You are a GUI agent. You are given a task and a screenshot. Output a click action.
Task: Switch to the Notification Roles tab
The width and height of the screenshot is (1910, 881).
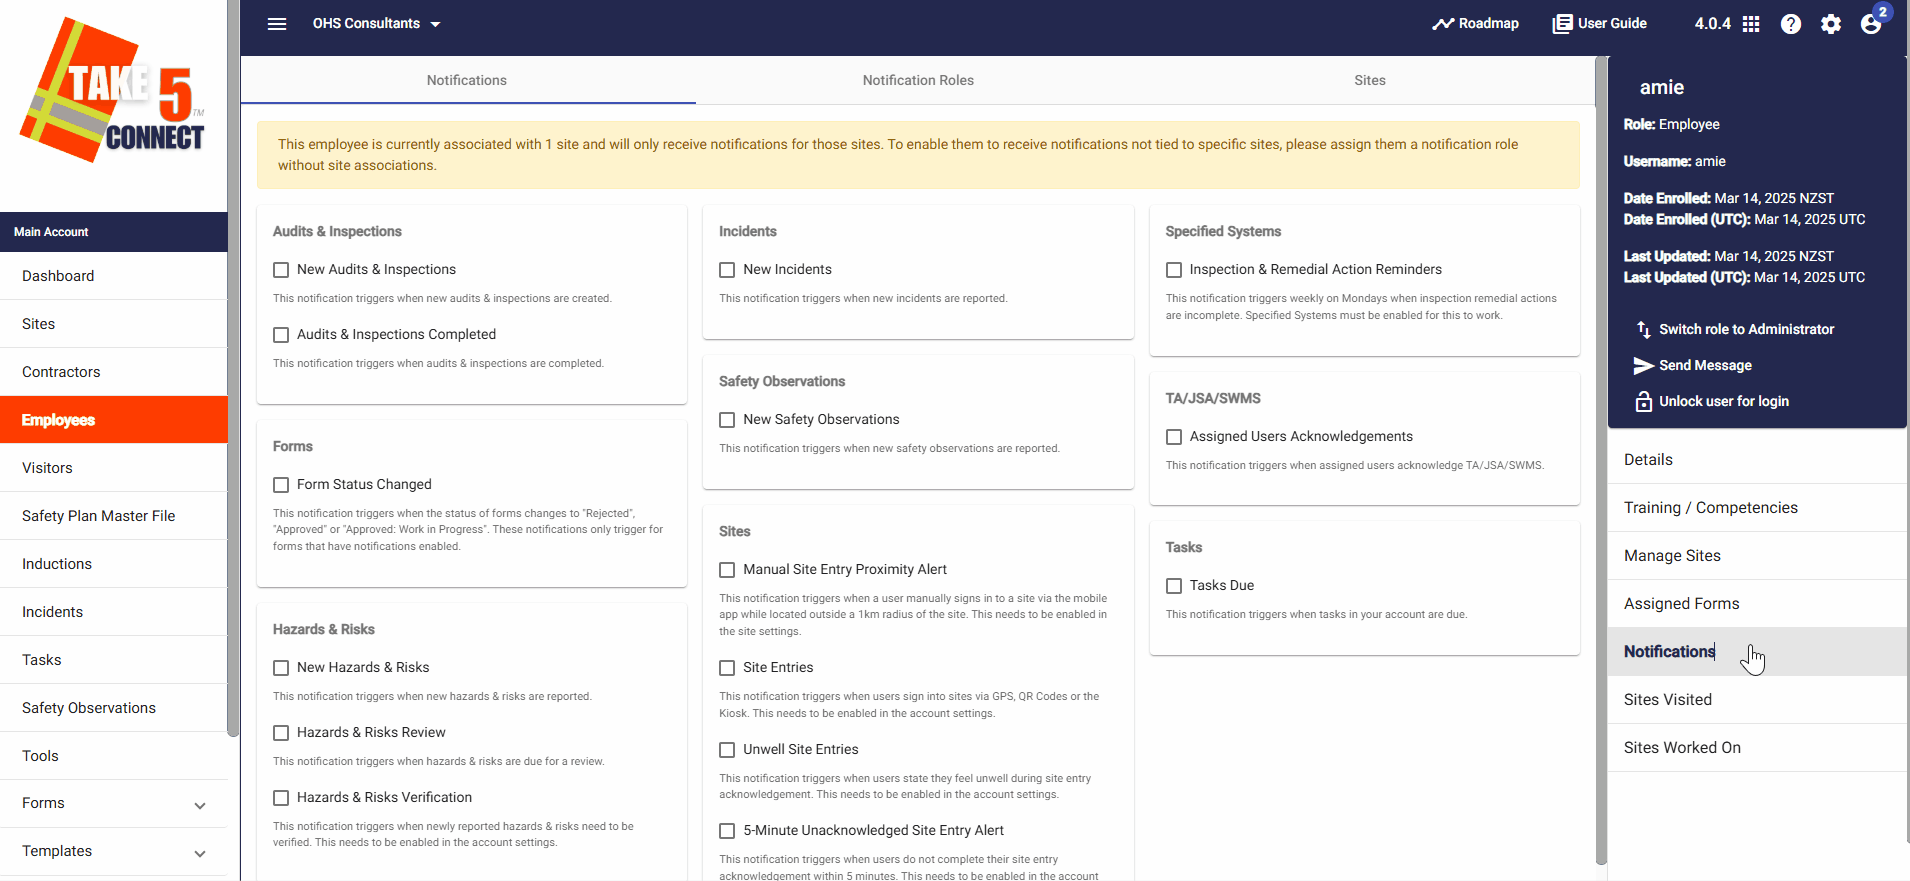pos(918,80)
